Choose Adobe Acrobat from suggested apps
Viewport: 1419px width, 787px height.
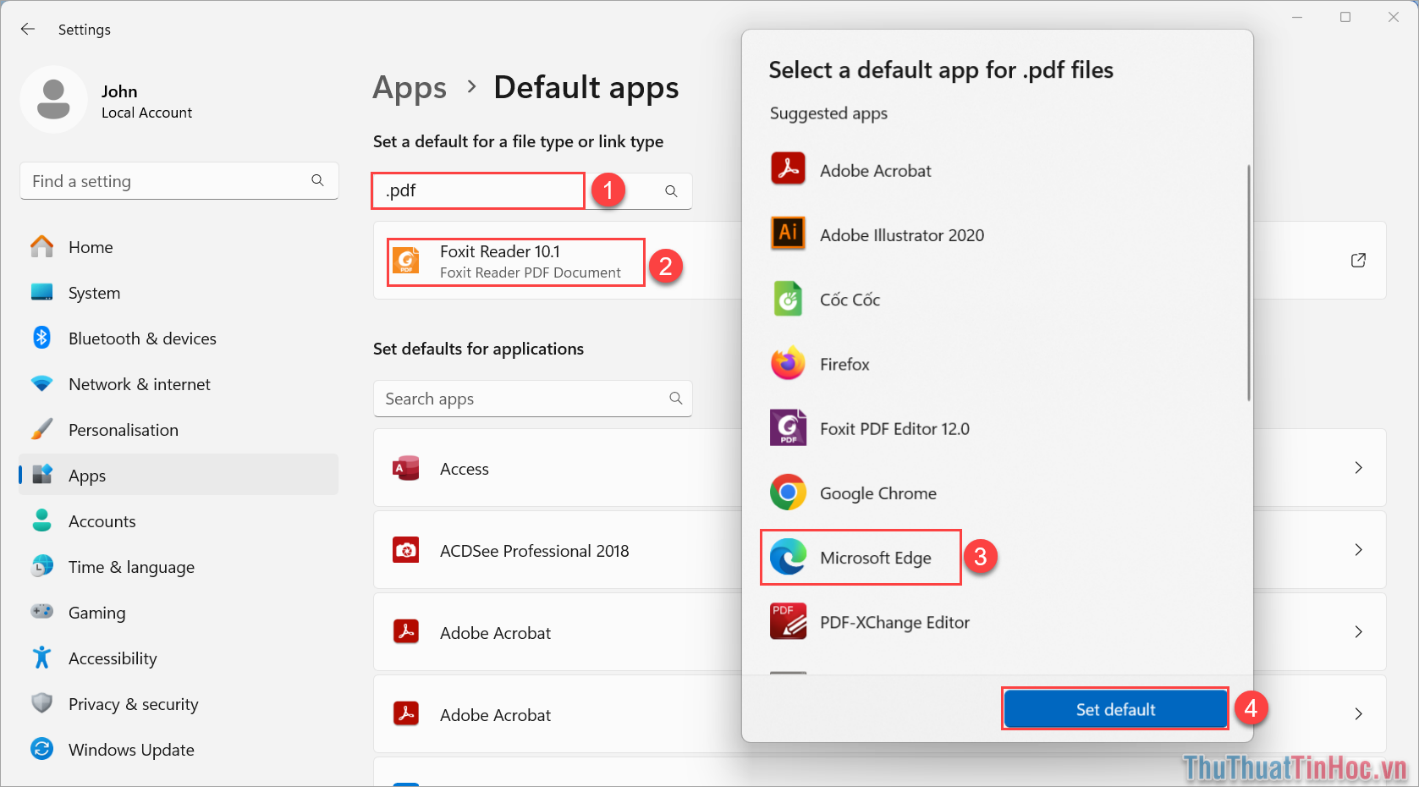874,170
